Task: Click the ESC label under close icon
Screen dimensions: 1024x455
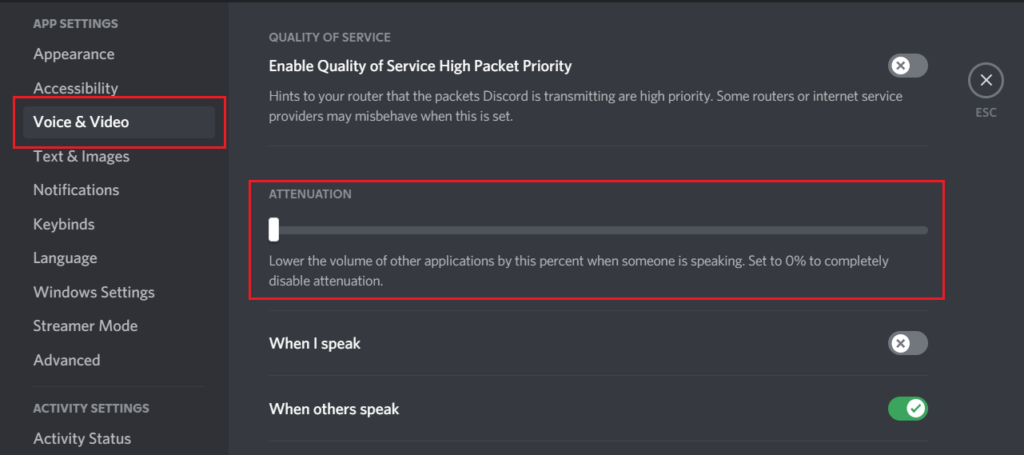Action: point(986,113)
